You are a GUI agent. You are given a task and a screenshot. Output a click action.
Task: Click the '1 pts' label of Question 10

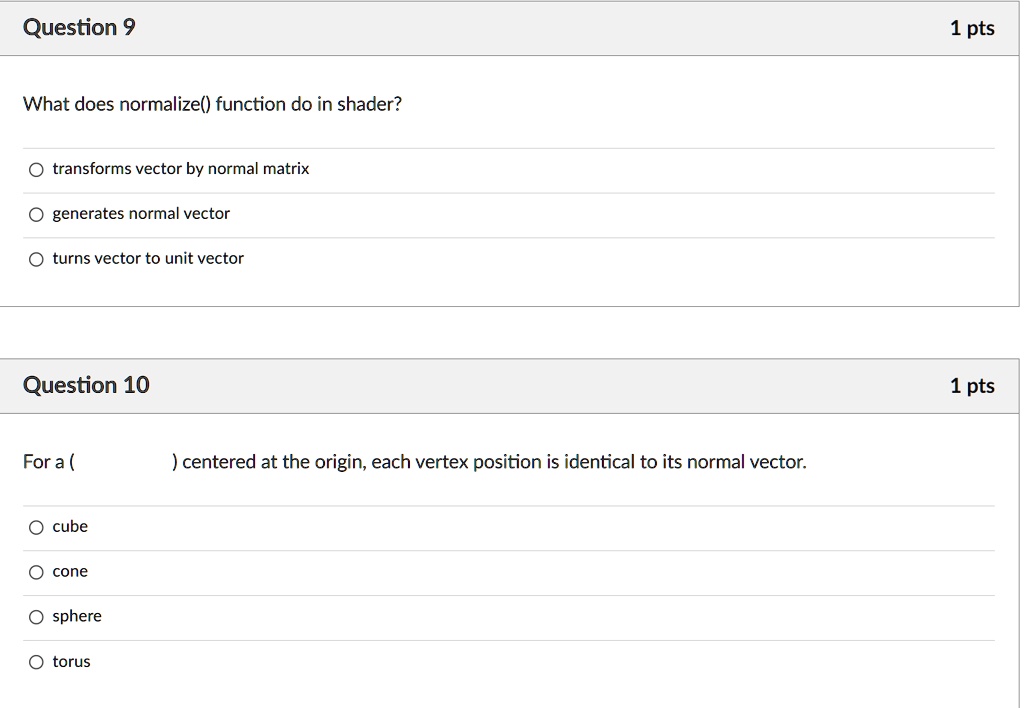(x=972, y=385)
